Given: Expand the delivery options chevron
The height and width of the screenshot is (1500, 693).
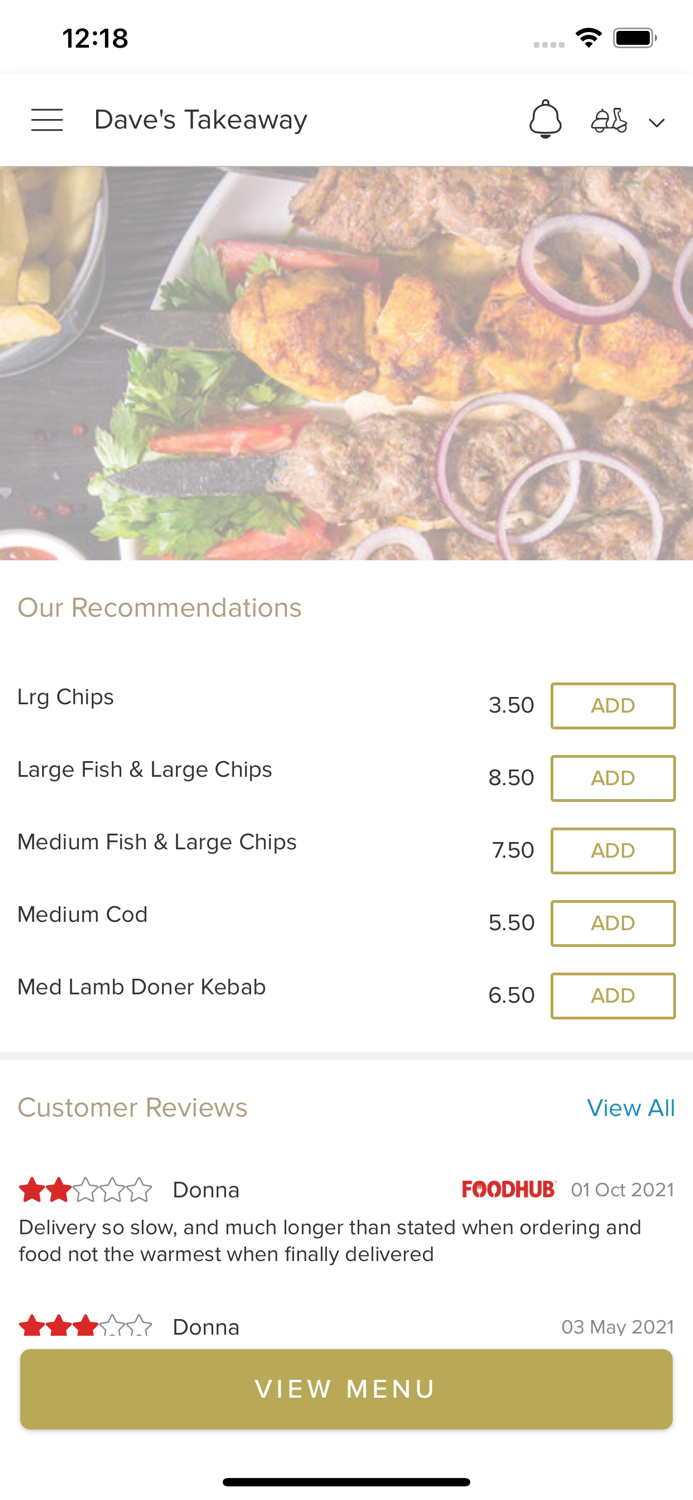Looking at the screenshot, I should (657, 123).
